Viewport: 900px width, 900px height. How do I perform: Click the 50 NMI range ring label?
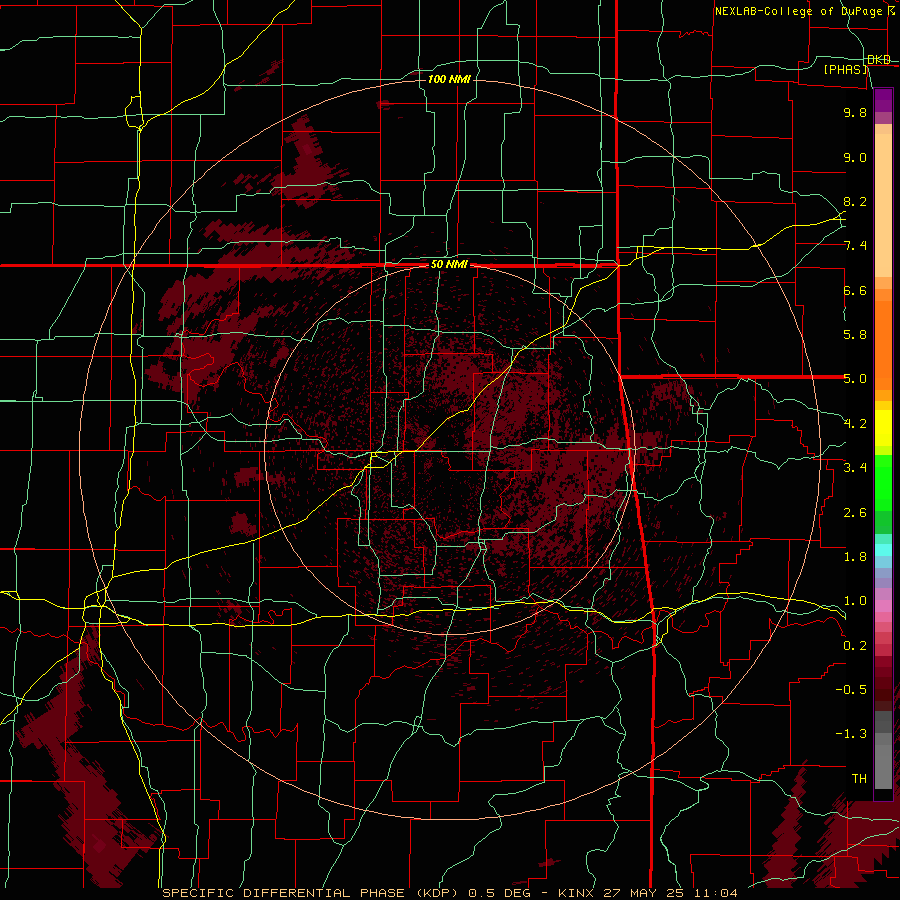click(449, 265)
